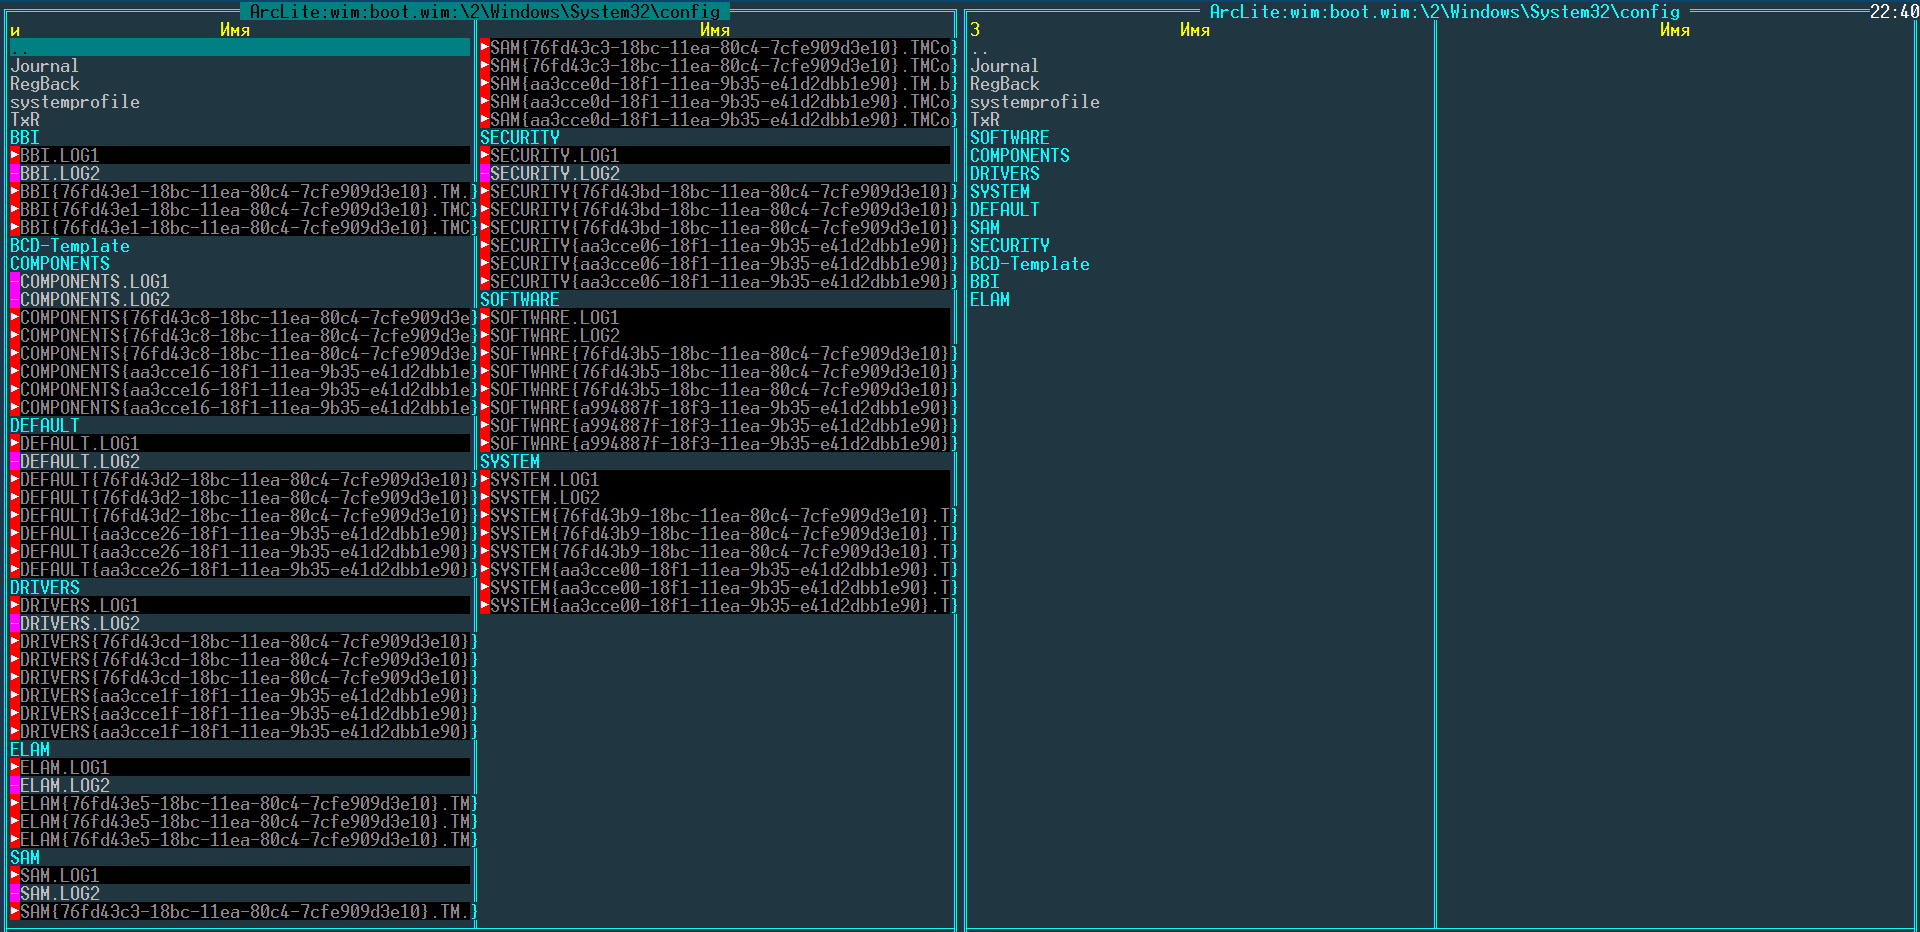Click the red arrow marker beside BBI.LOG1
The height and width of the screenshot is (932, 1920).
pyautogui.click(x=14, y=156)
